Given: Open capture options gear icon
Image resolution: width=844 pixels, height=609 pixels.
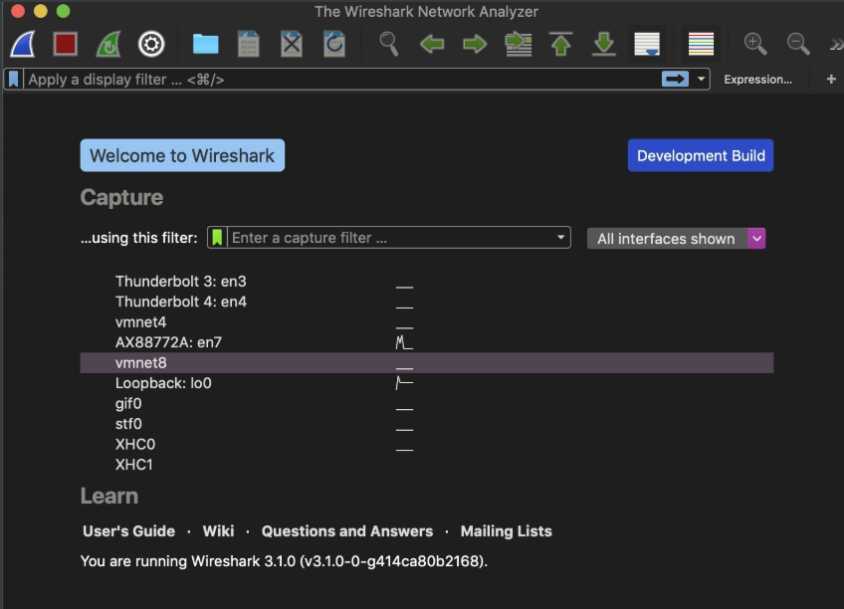Looking at the screenshot, I should pos(151,44).
